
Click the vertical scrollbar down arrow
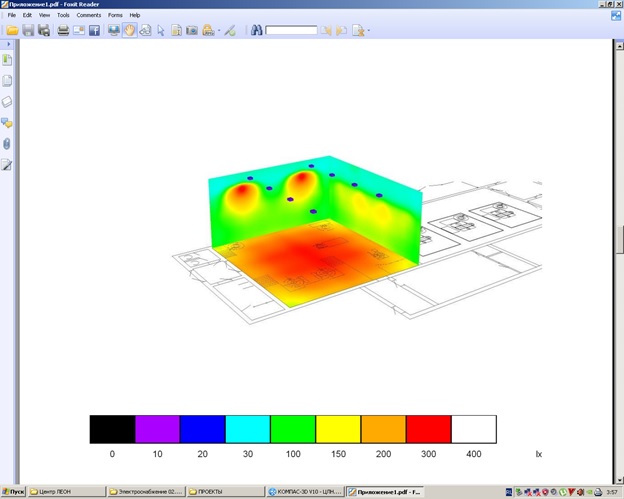pos(620,480)
